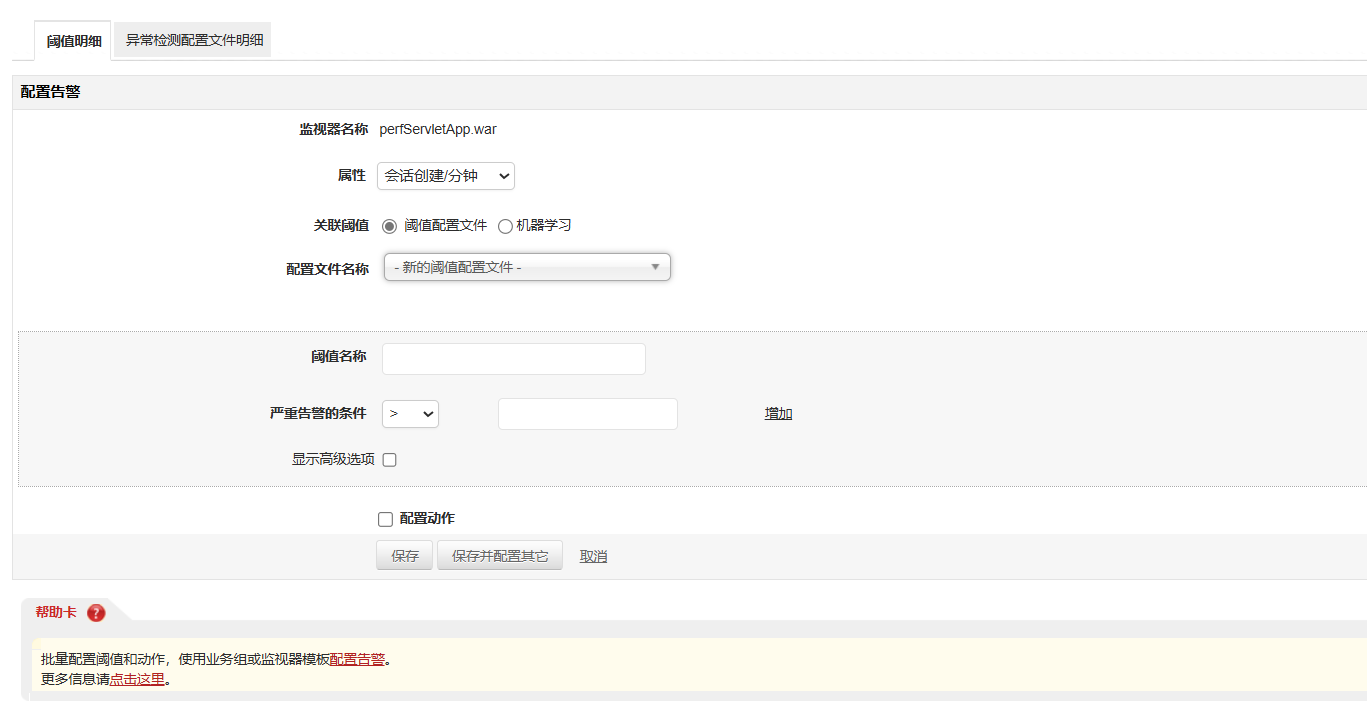Check the 配置动作 checkbox

point(385,518)
